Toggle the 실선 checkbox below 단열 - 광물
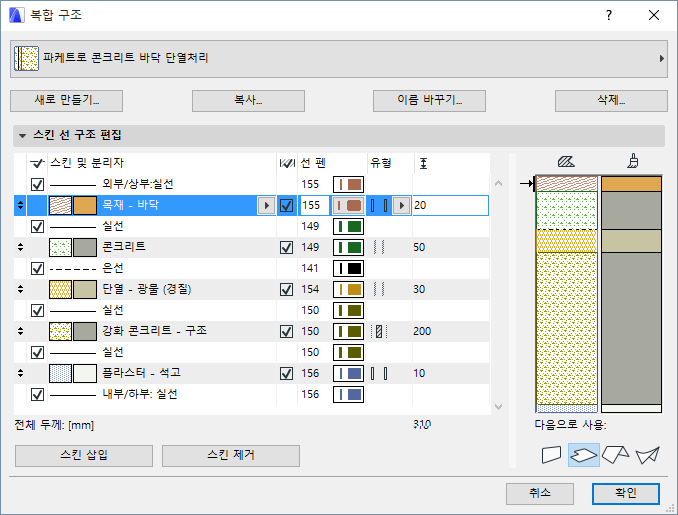This screenshot has width=678, height=515. click(x=37, y=310)
